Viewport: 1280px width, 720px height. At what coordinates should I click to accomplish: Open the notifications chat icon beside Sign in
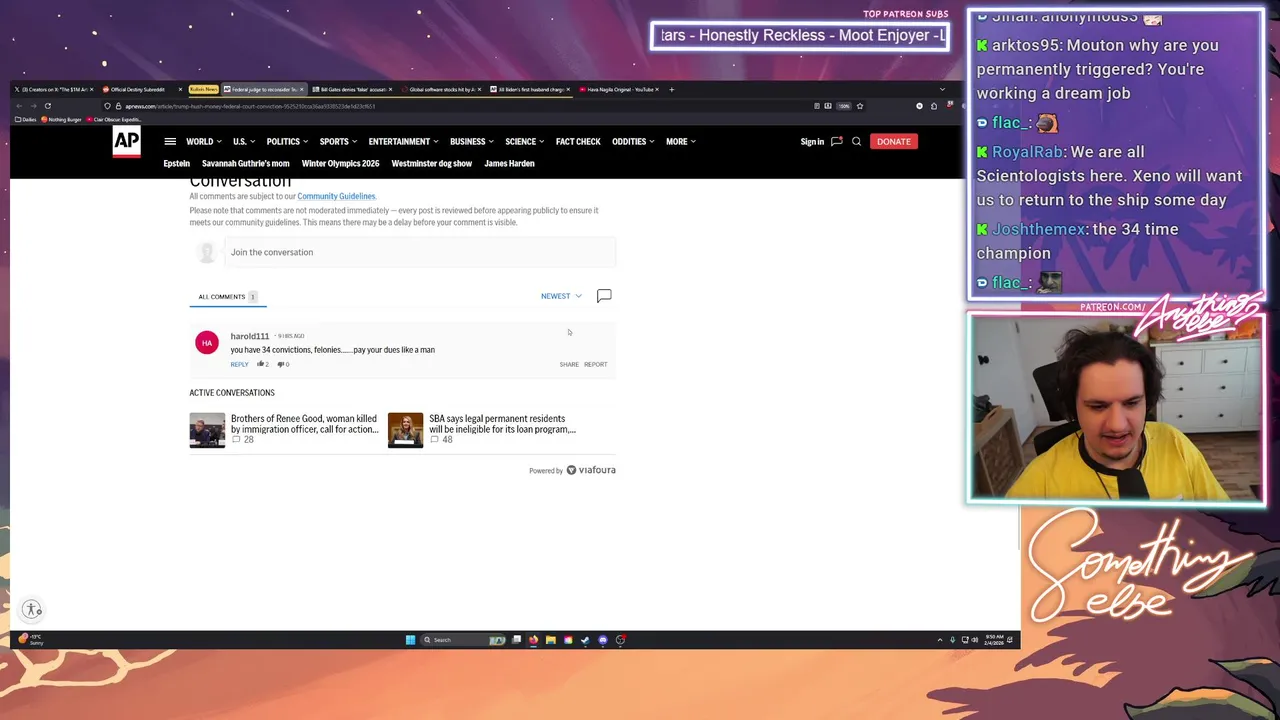837,142
